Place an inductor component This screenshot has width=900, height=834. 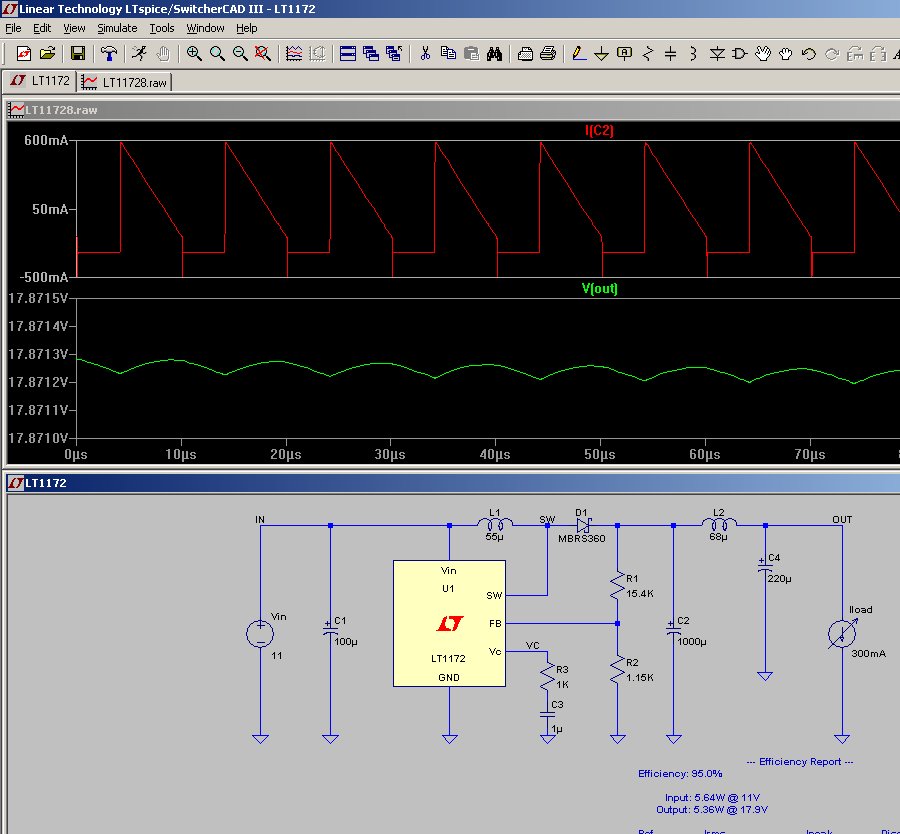click(x=693, y=53)
